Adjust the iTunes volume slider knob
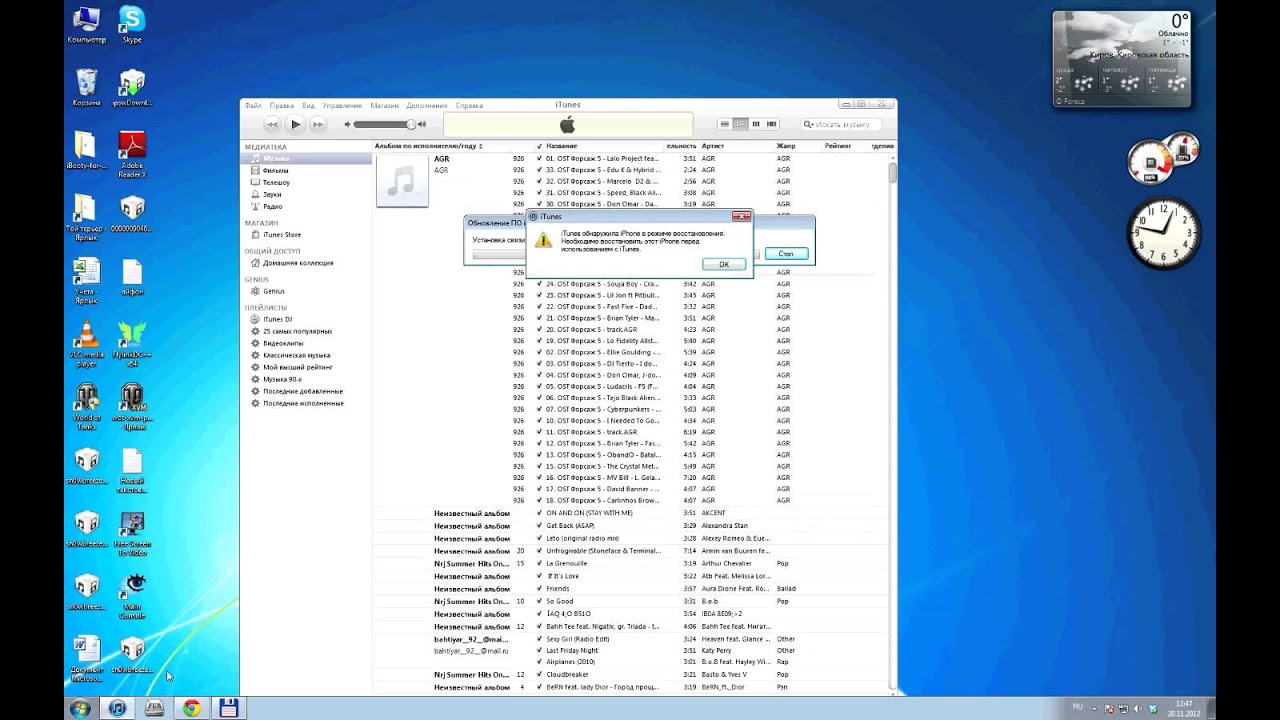This screenshot has width=1280, height=720. click(411, 124)
